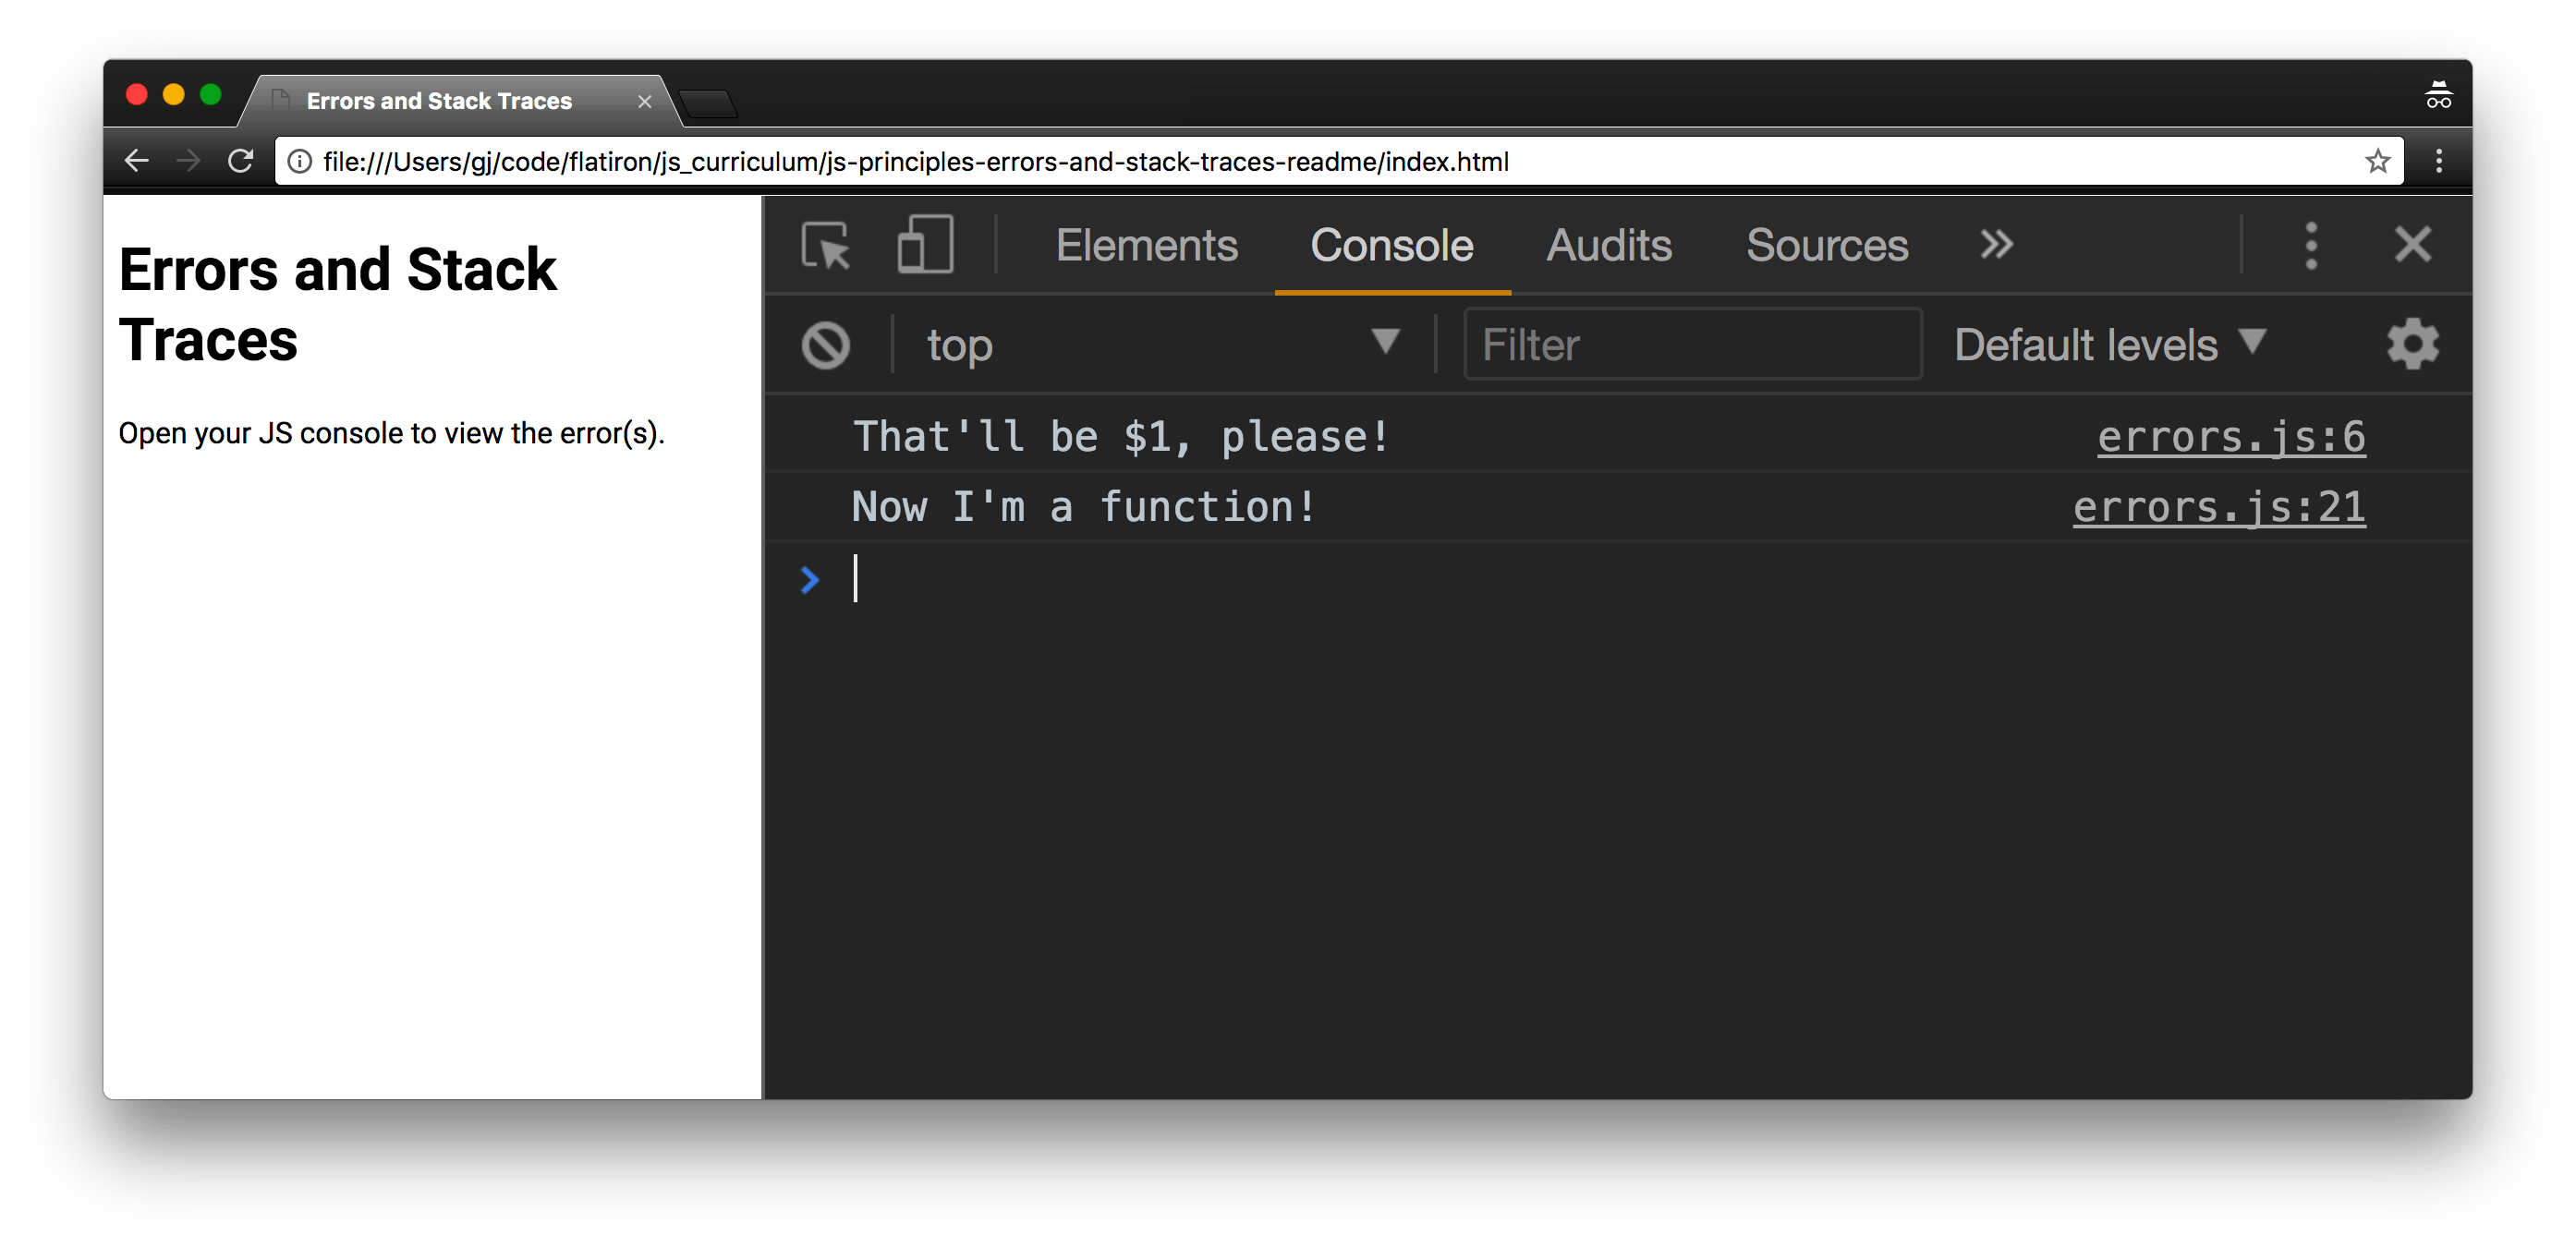Reload the page
The image size is (2576, 1247).
[240, 160]
